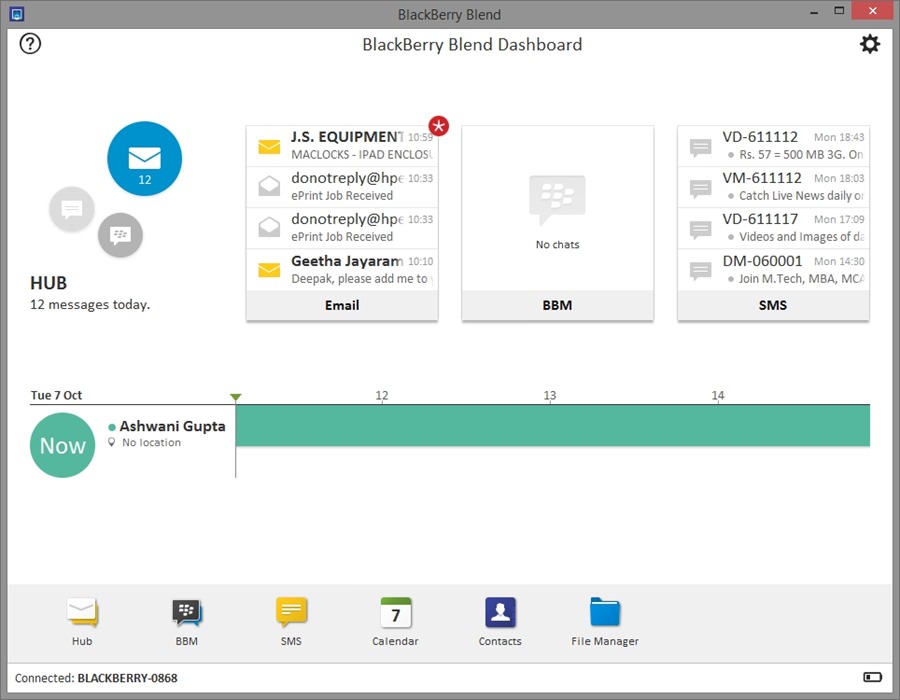Click the open envelope icon beside second donotreply email

269,227
